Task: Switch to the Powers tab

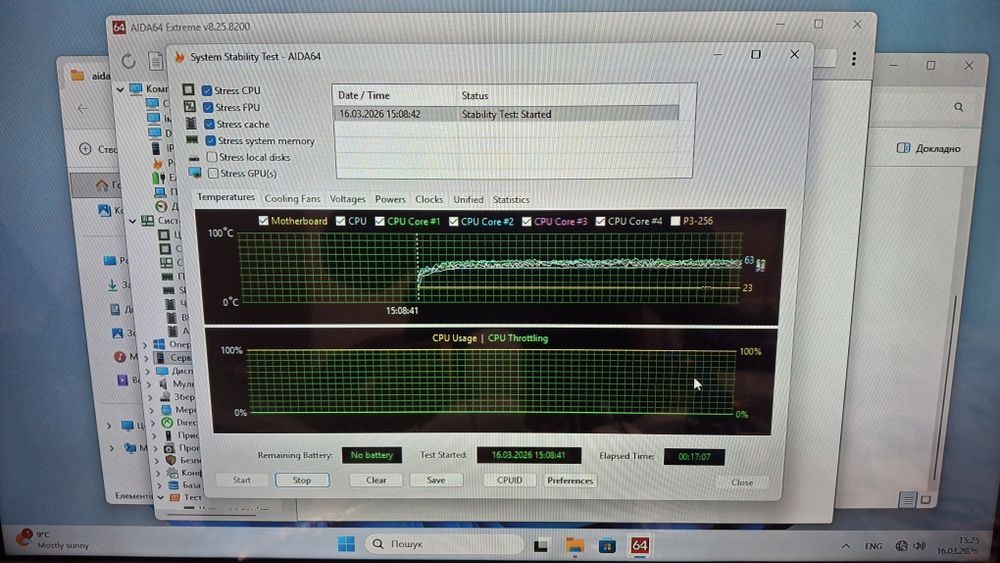Action: tap(390, 200)
